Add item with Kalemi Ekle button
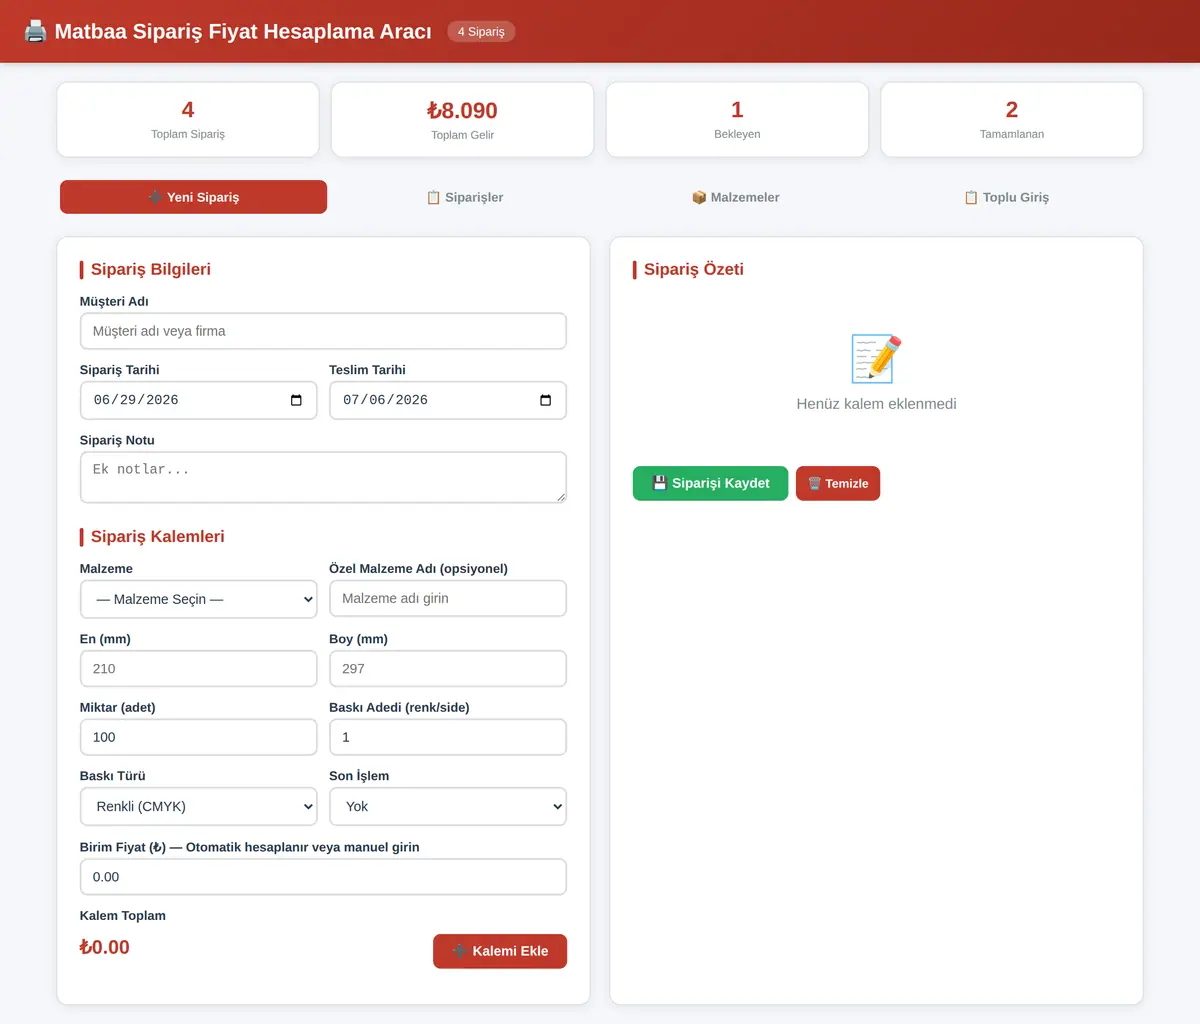This screenshot has width=1200, height=1024. pos(500,951)
